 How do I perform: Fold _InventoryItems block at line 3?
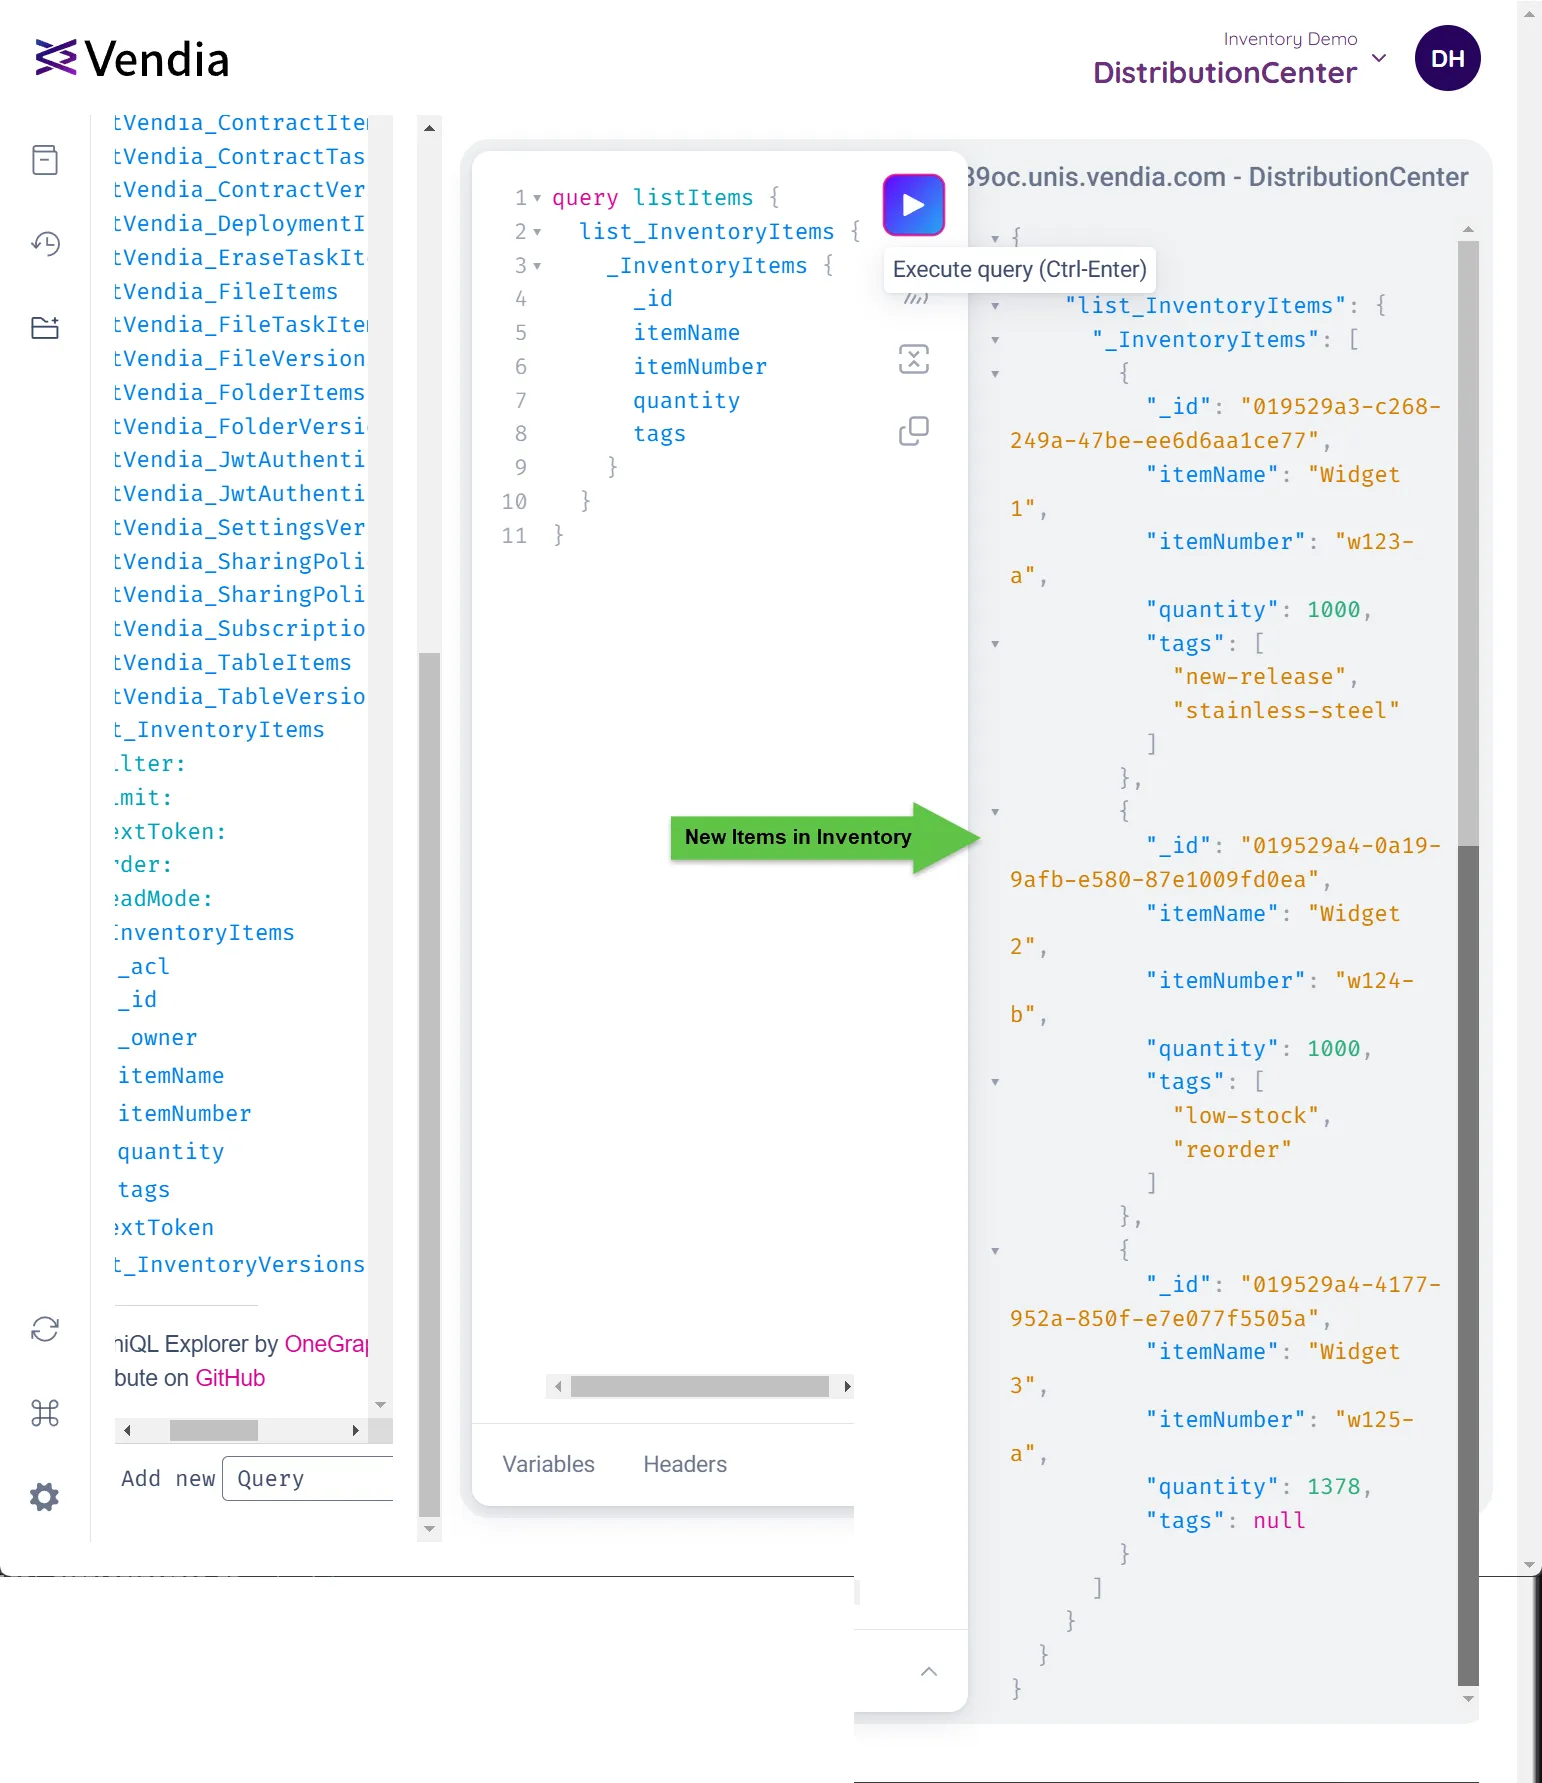coord(537,266)
